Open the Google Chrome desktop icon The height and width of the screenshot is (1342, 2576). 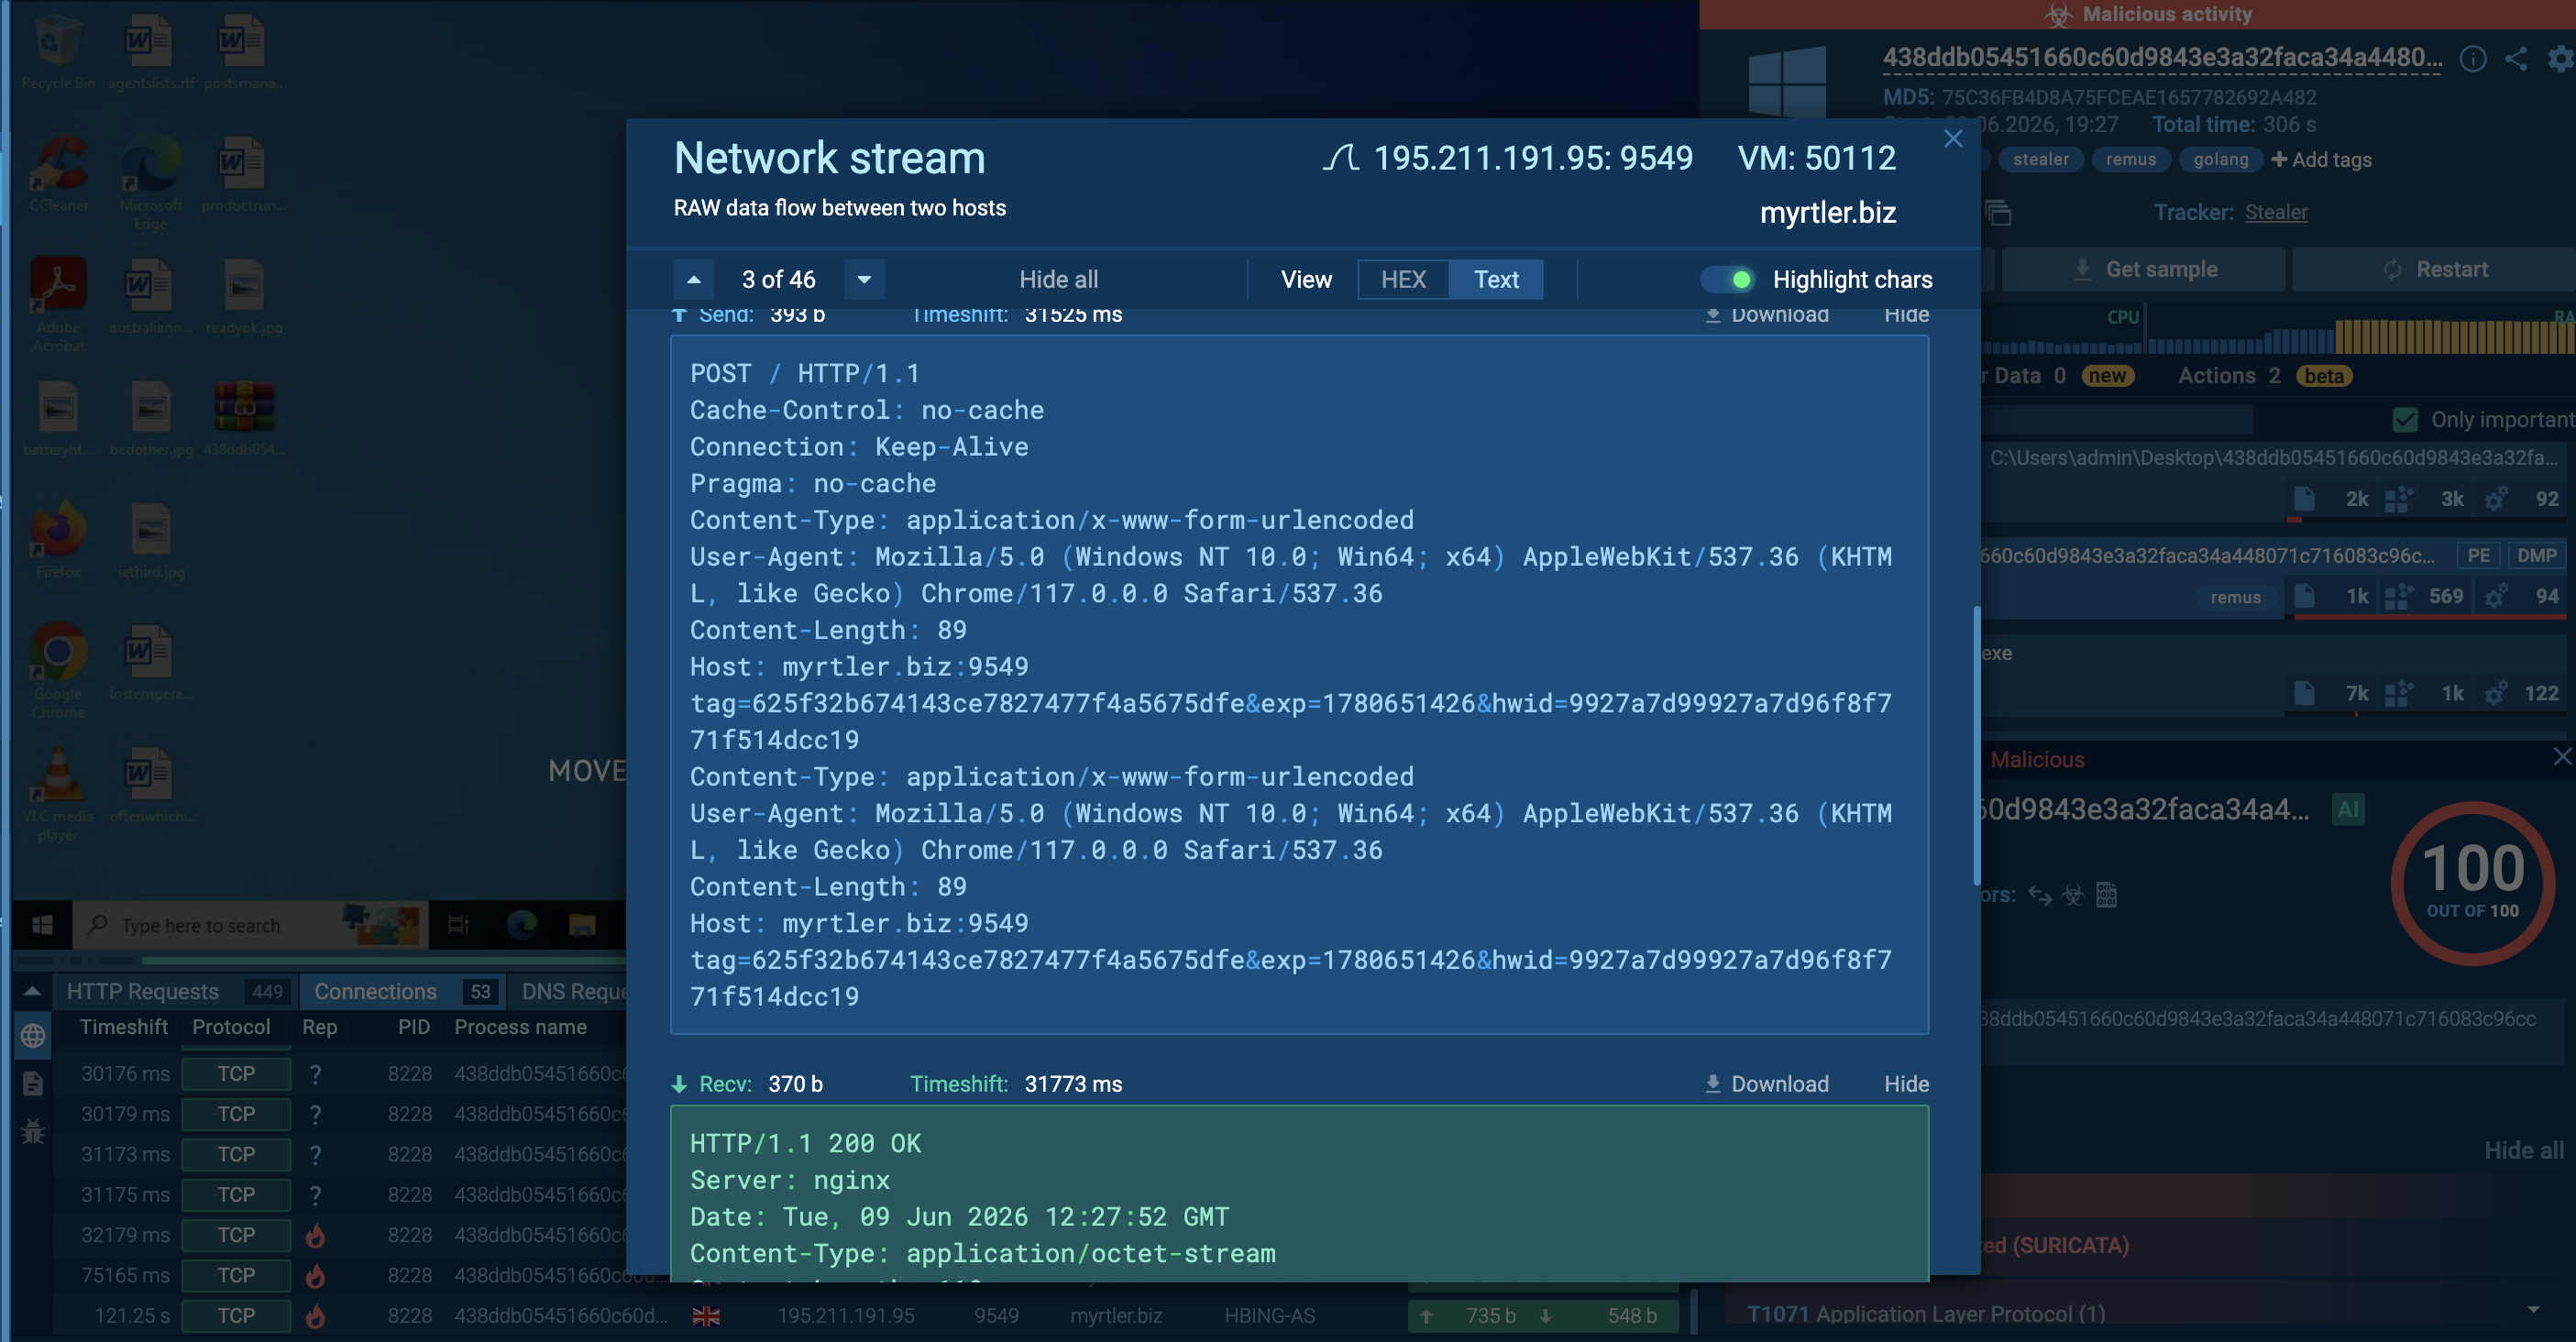(x=58, y=671)
